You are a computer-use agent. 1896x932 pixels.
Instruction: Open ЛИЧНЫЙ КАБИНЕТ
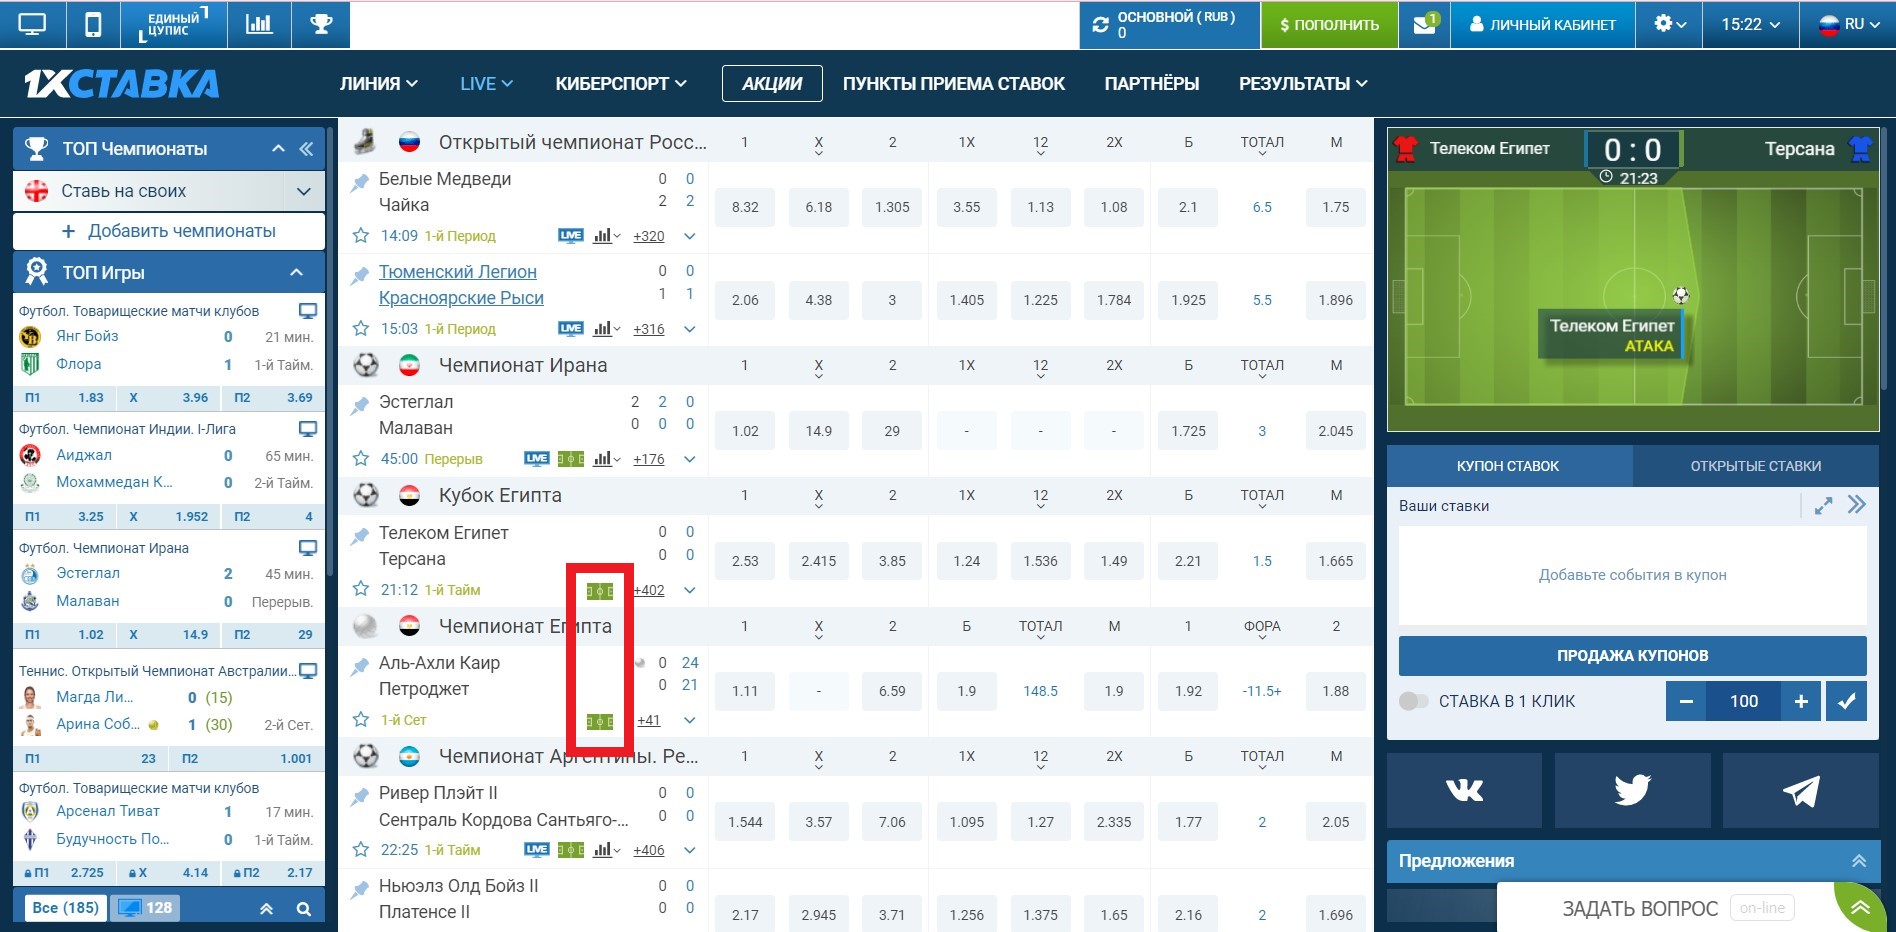1542,24
